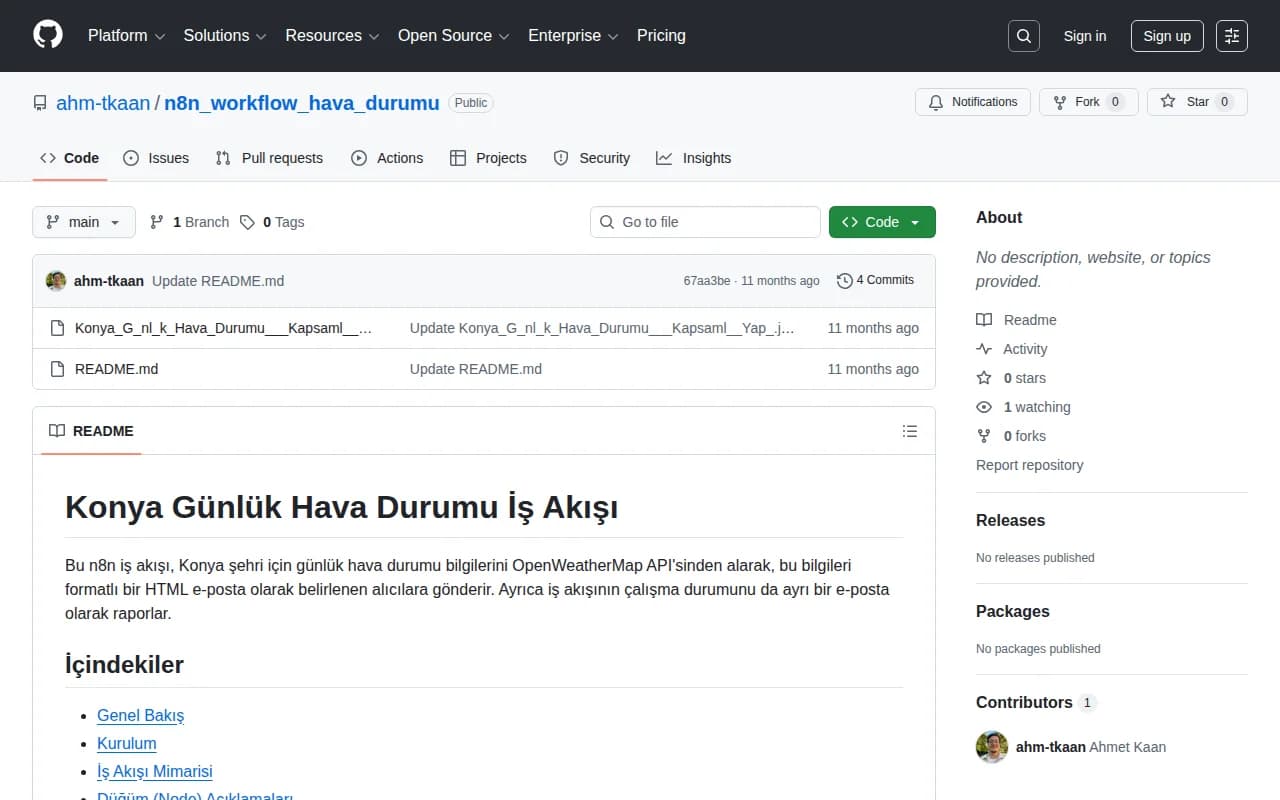Click the watching eye icon in the sidebar

pos(983,407)
